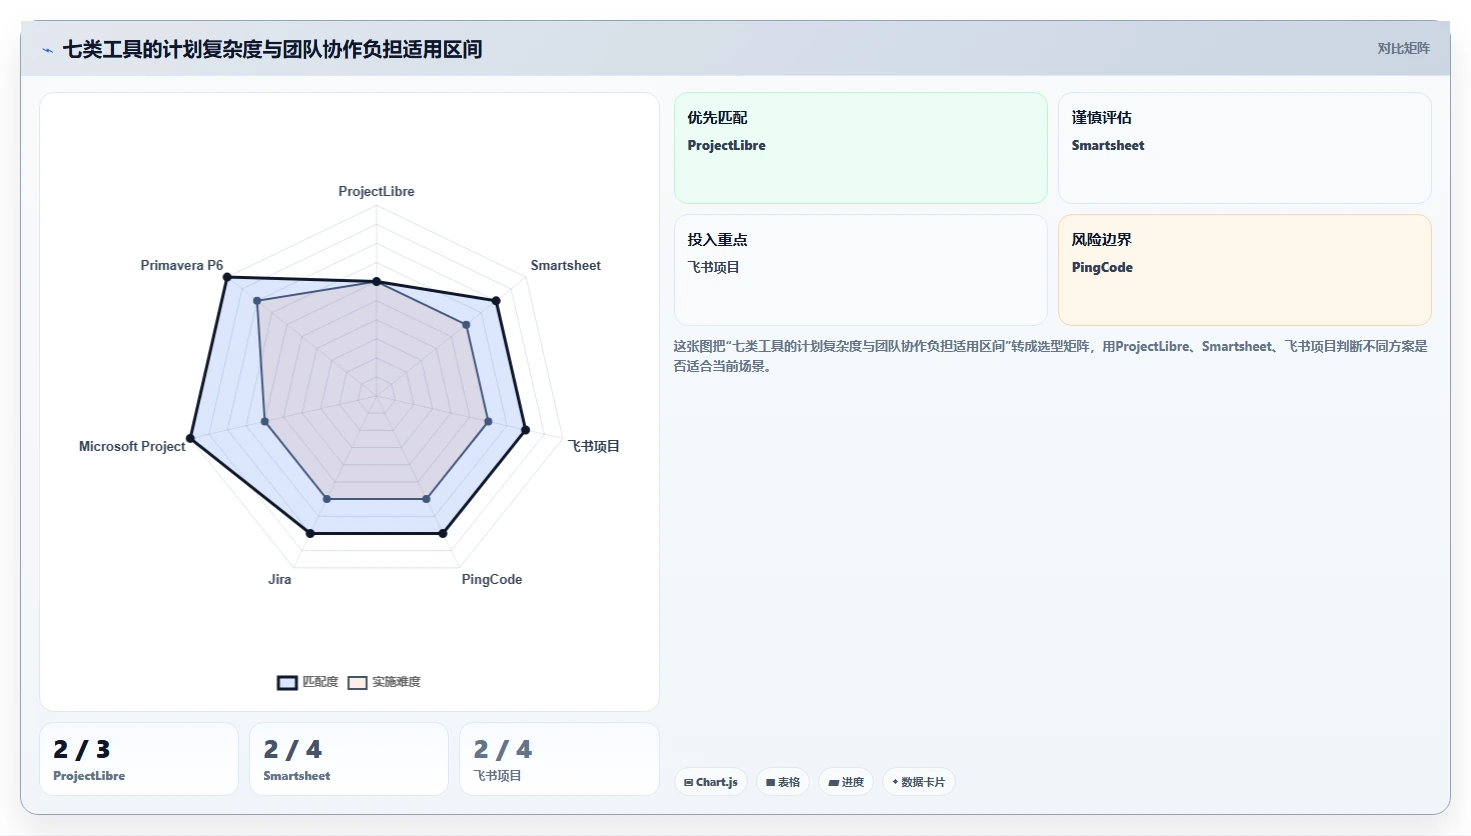This screenshot has height=836, width=1471.
Task: Click the outer data point at Smartsheet
Action: pos(496,300)
